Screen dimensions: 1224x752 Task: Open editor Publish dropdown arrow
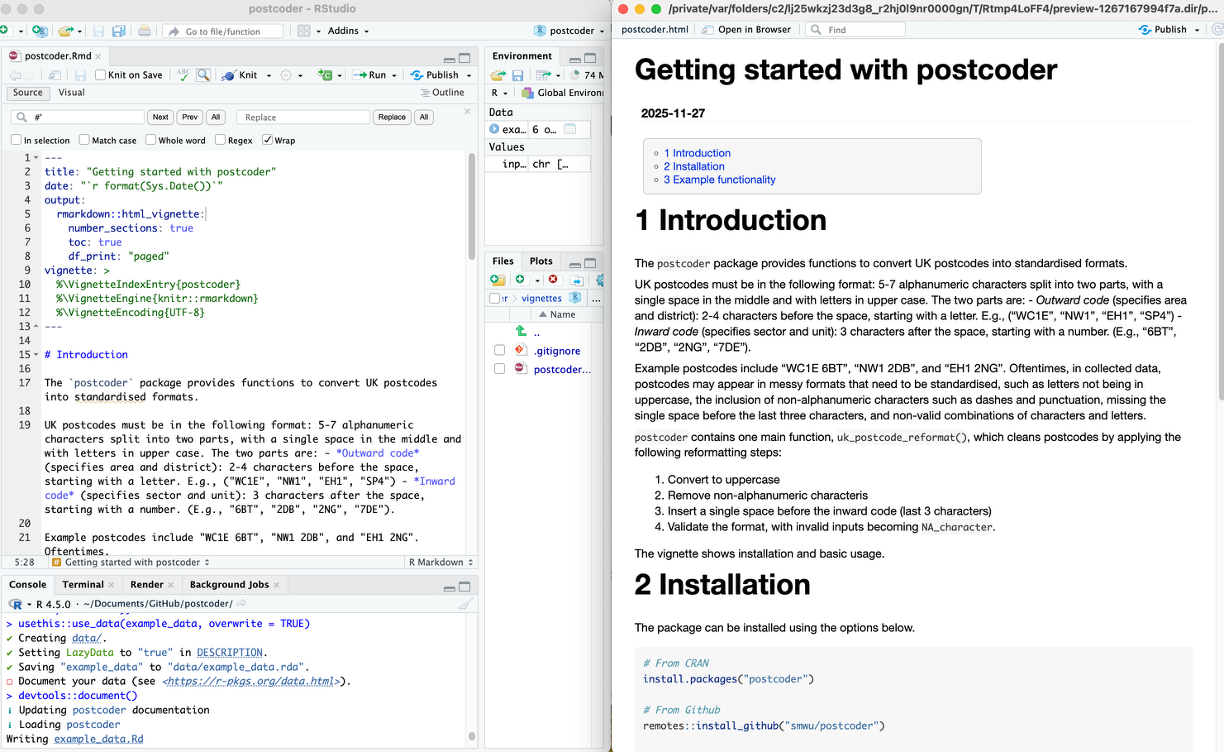pos(468,75)
